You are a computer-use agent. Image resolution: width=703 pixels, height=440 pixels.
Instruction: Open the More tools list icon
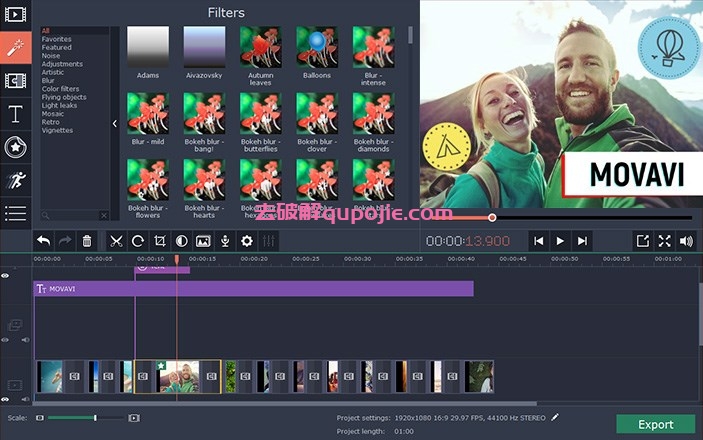[x=15, y=213]
